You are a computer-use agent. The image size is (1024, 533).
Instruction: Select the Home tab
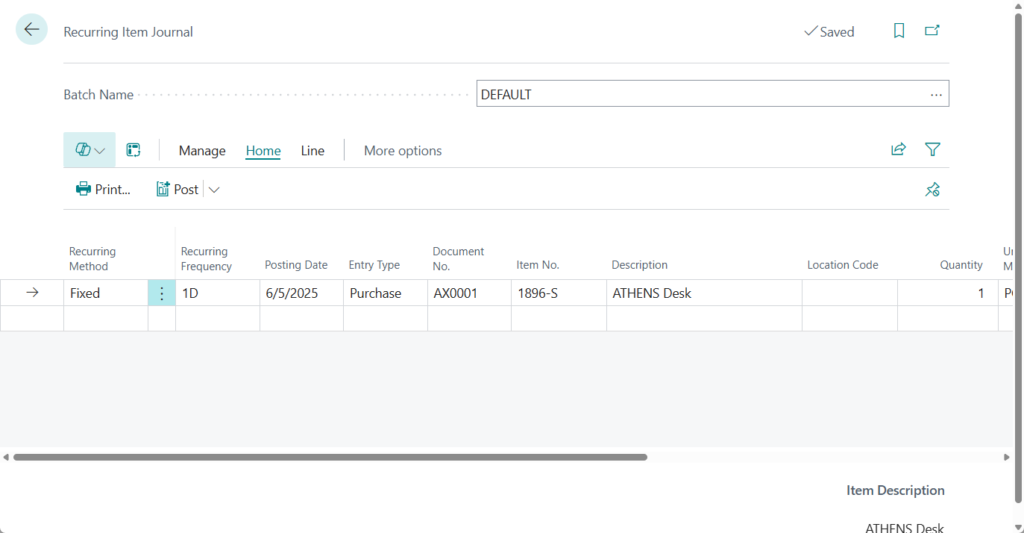pos(263,151)
